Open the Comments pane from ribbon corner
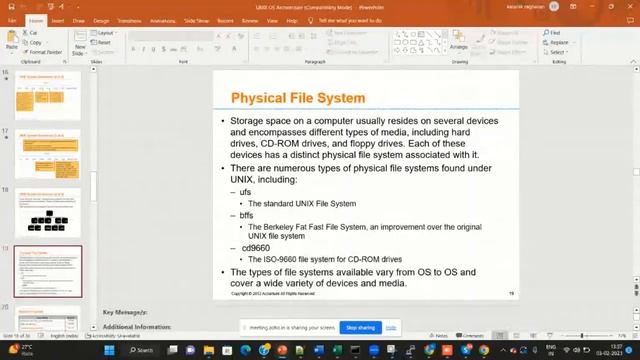Screen dimensions: 640x360 click(630, 20)
